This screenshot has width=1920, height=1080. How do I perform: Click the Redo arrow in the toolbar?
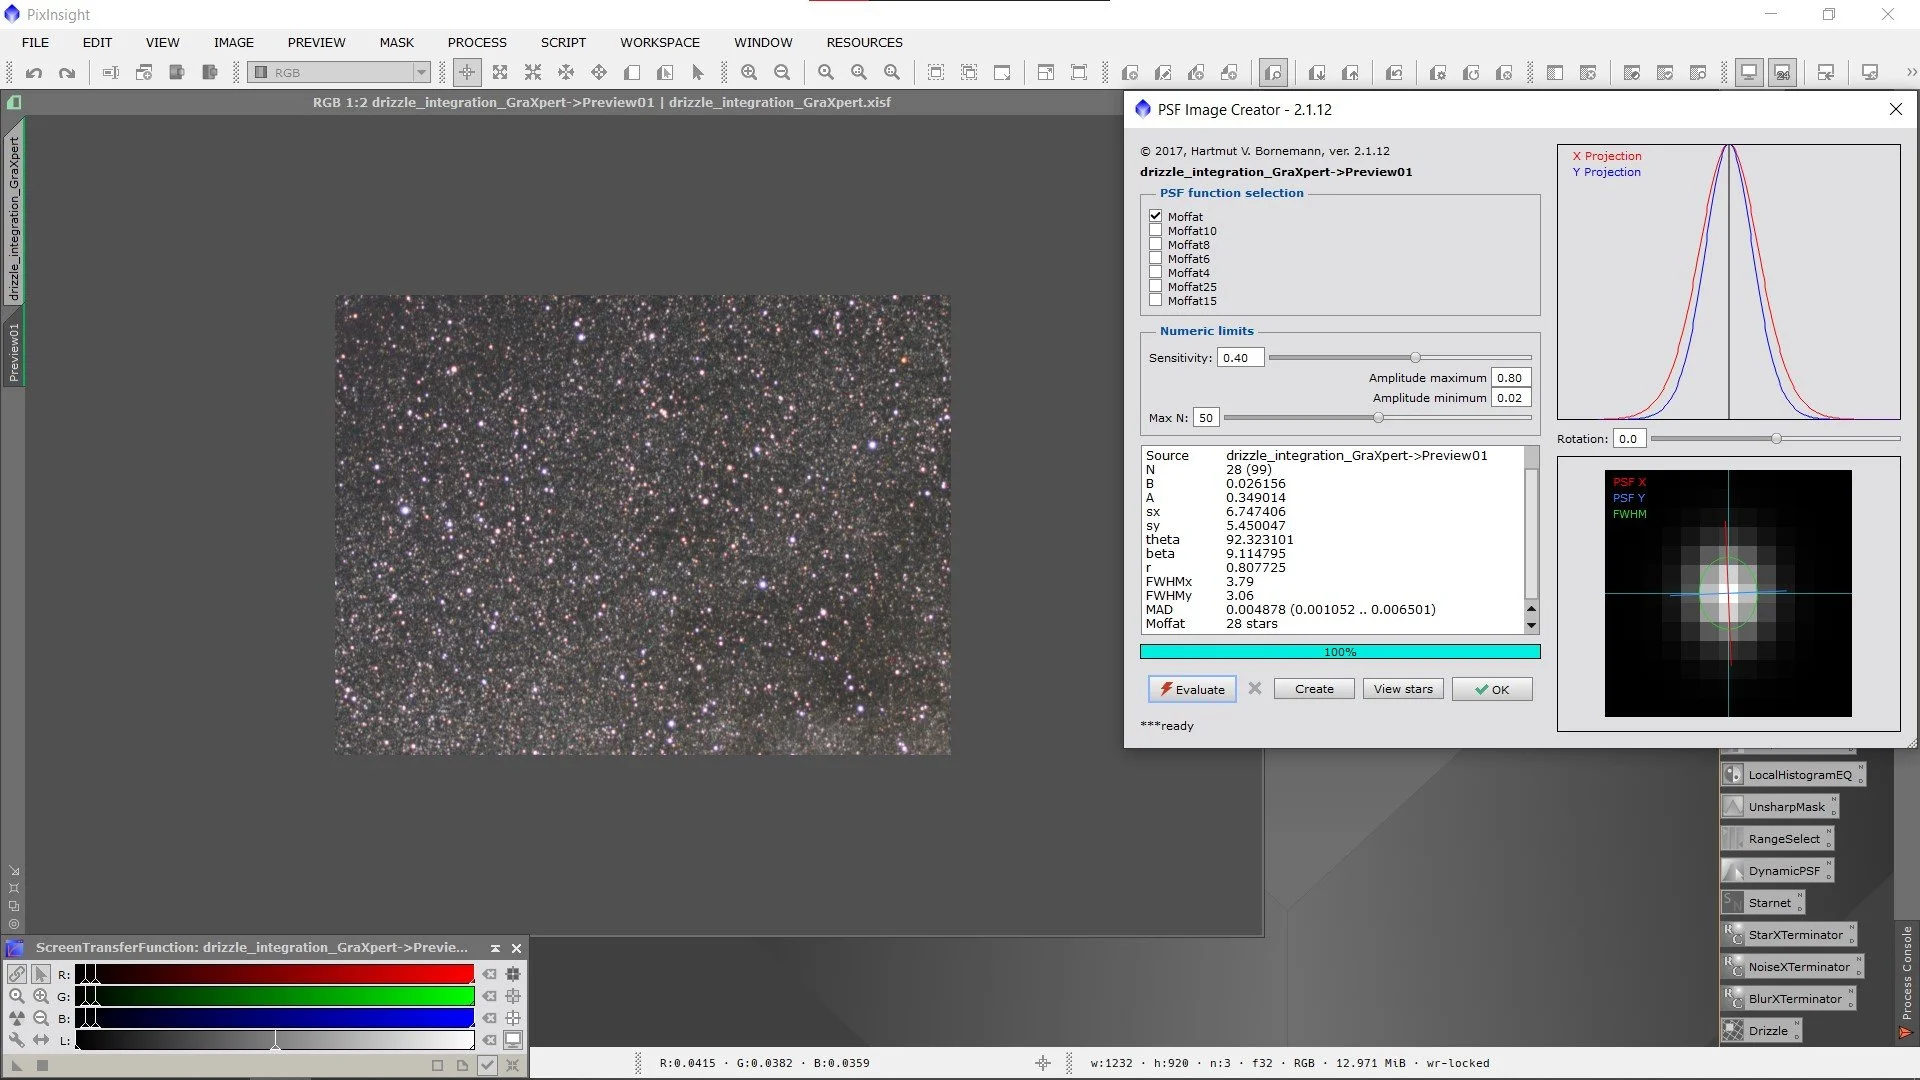67,73
